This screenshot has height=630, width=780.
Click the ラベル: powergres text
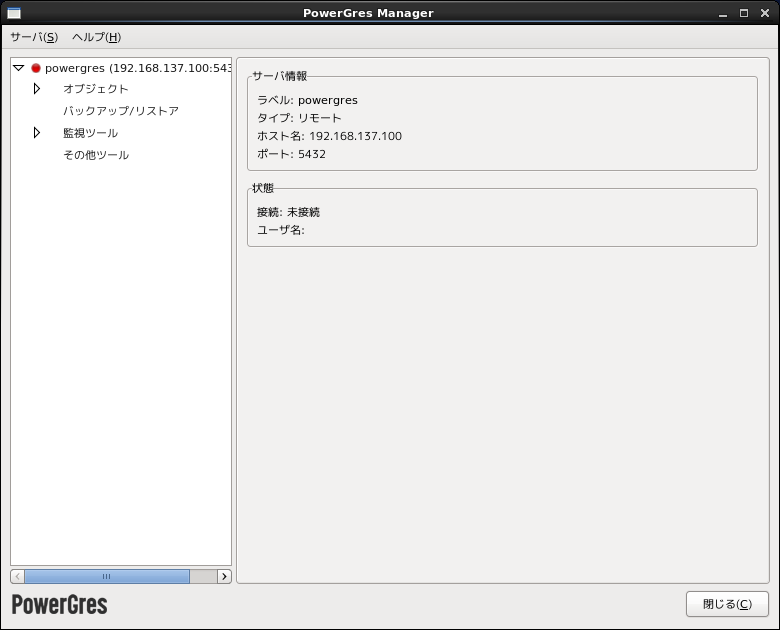click(x=307, y=100)
